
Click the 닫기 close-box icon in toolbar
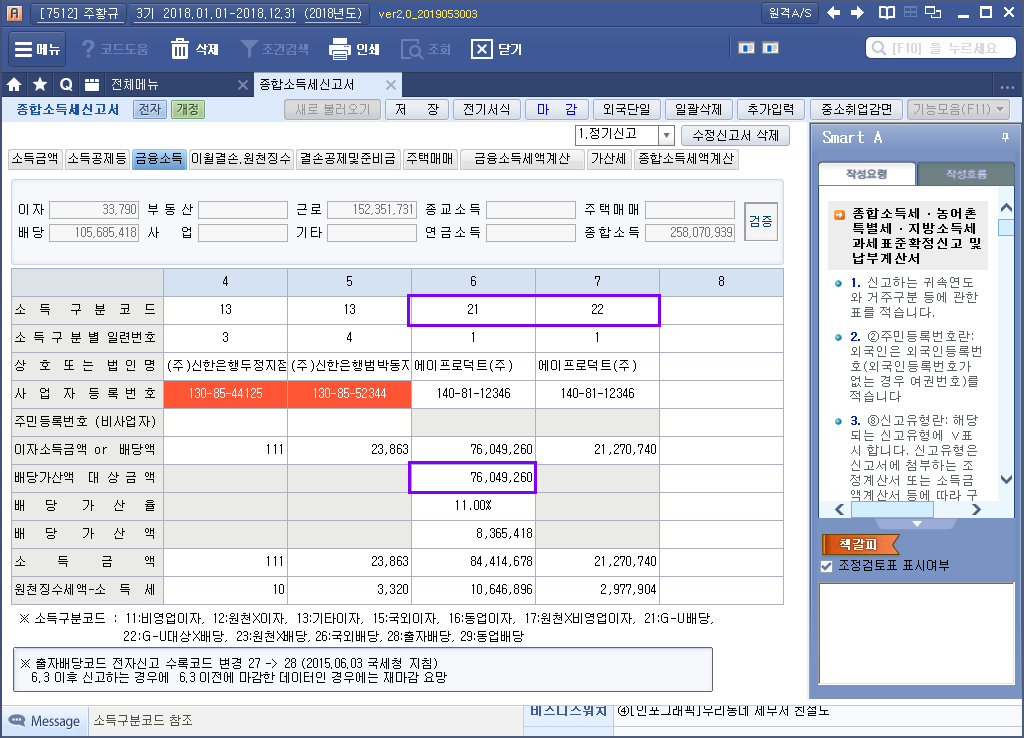[x=482, y=49]
